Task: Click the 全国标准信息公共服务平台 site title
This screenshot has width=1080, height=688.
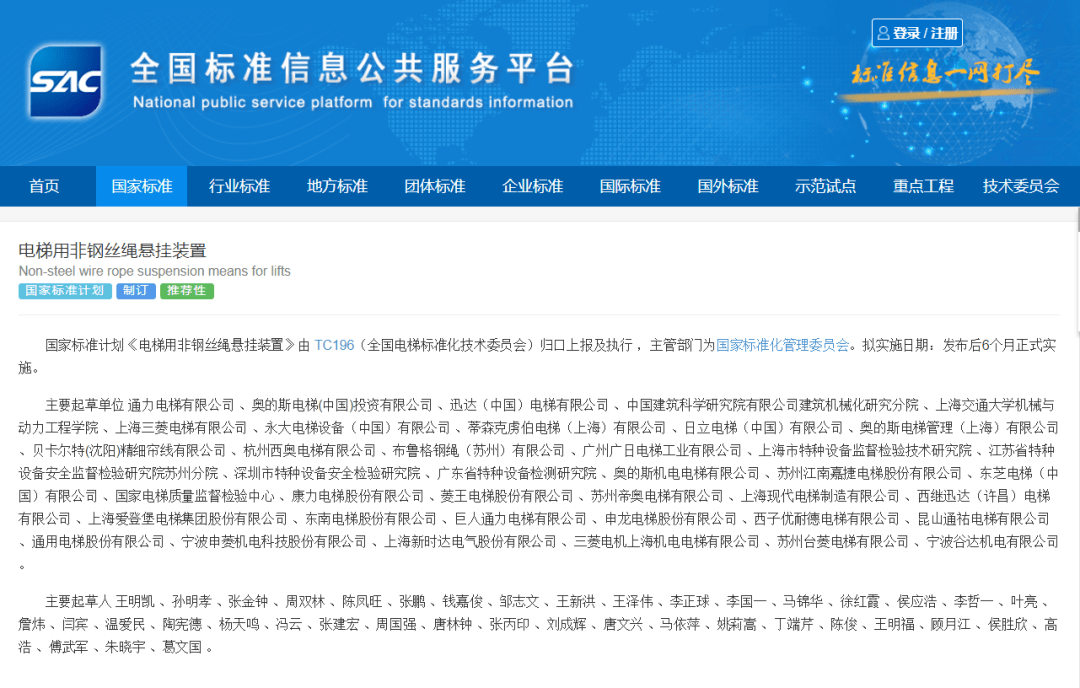Action: click(353, 68)
